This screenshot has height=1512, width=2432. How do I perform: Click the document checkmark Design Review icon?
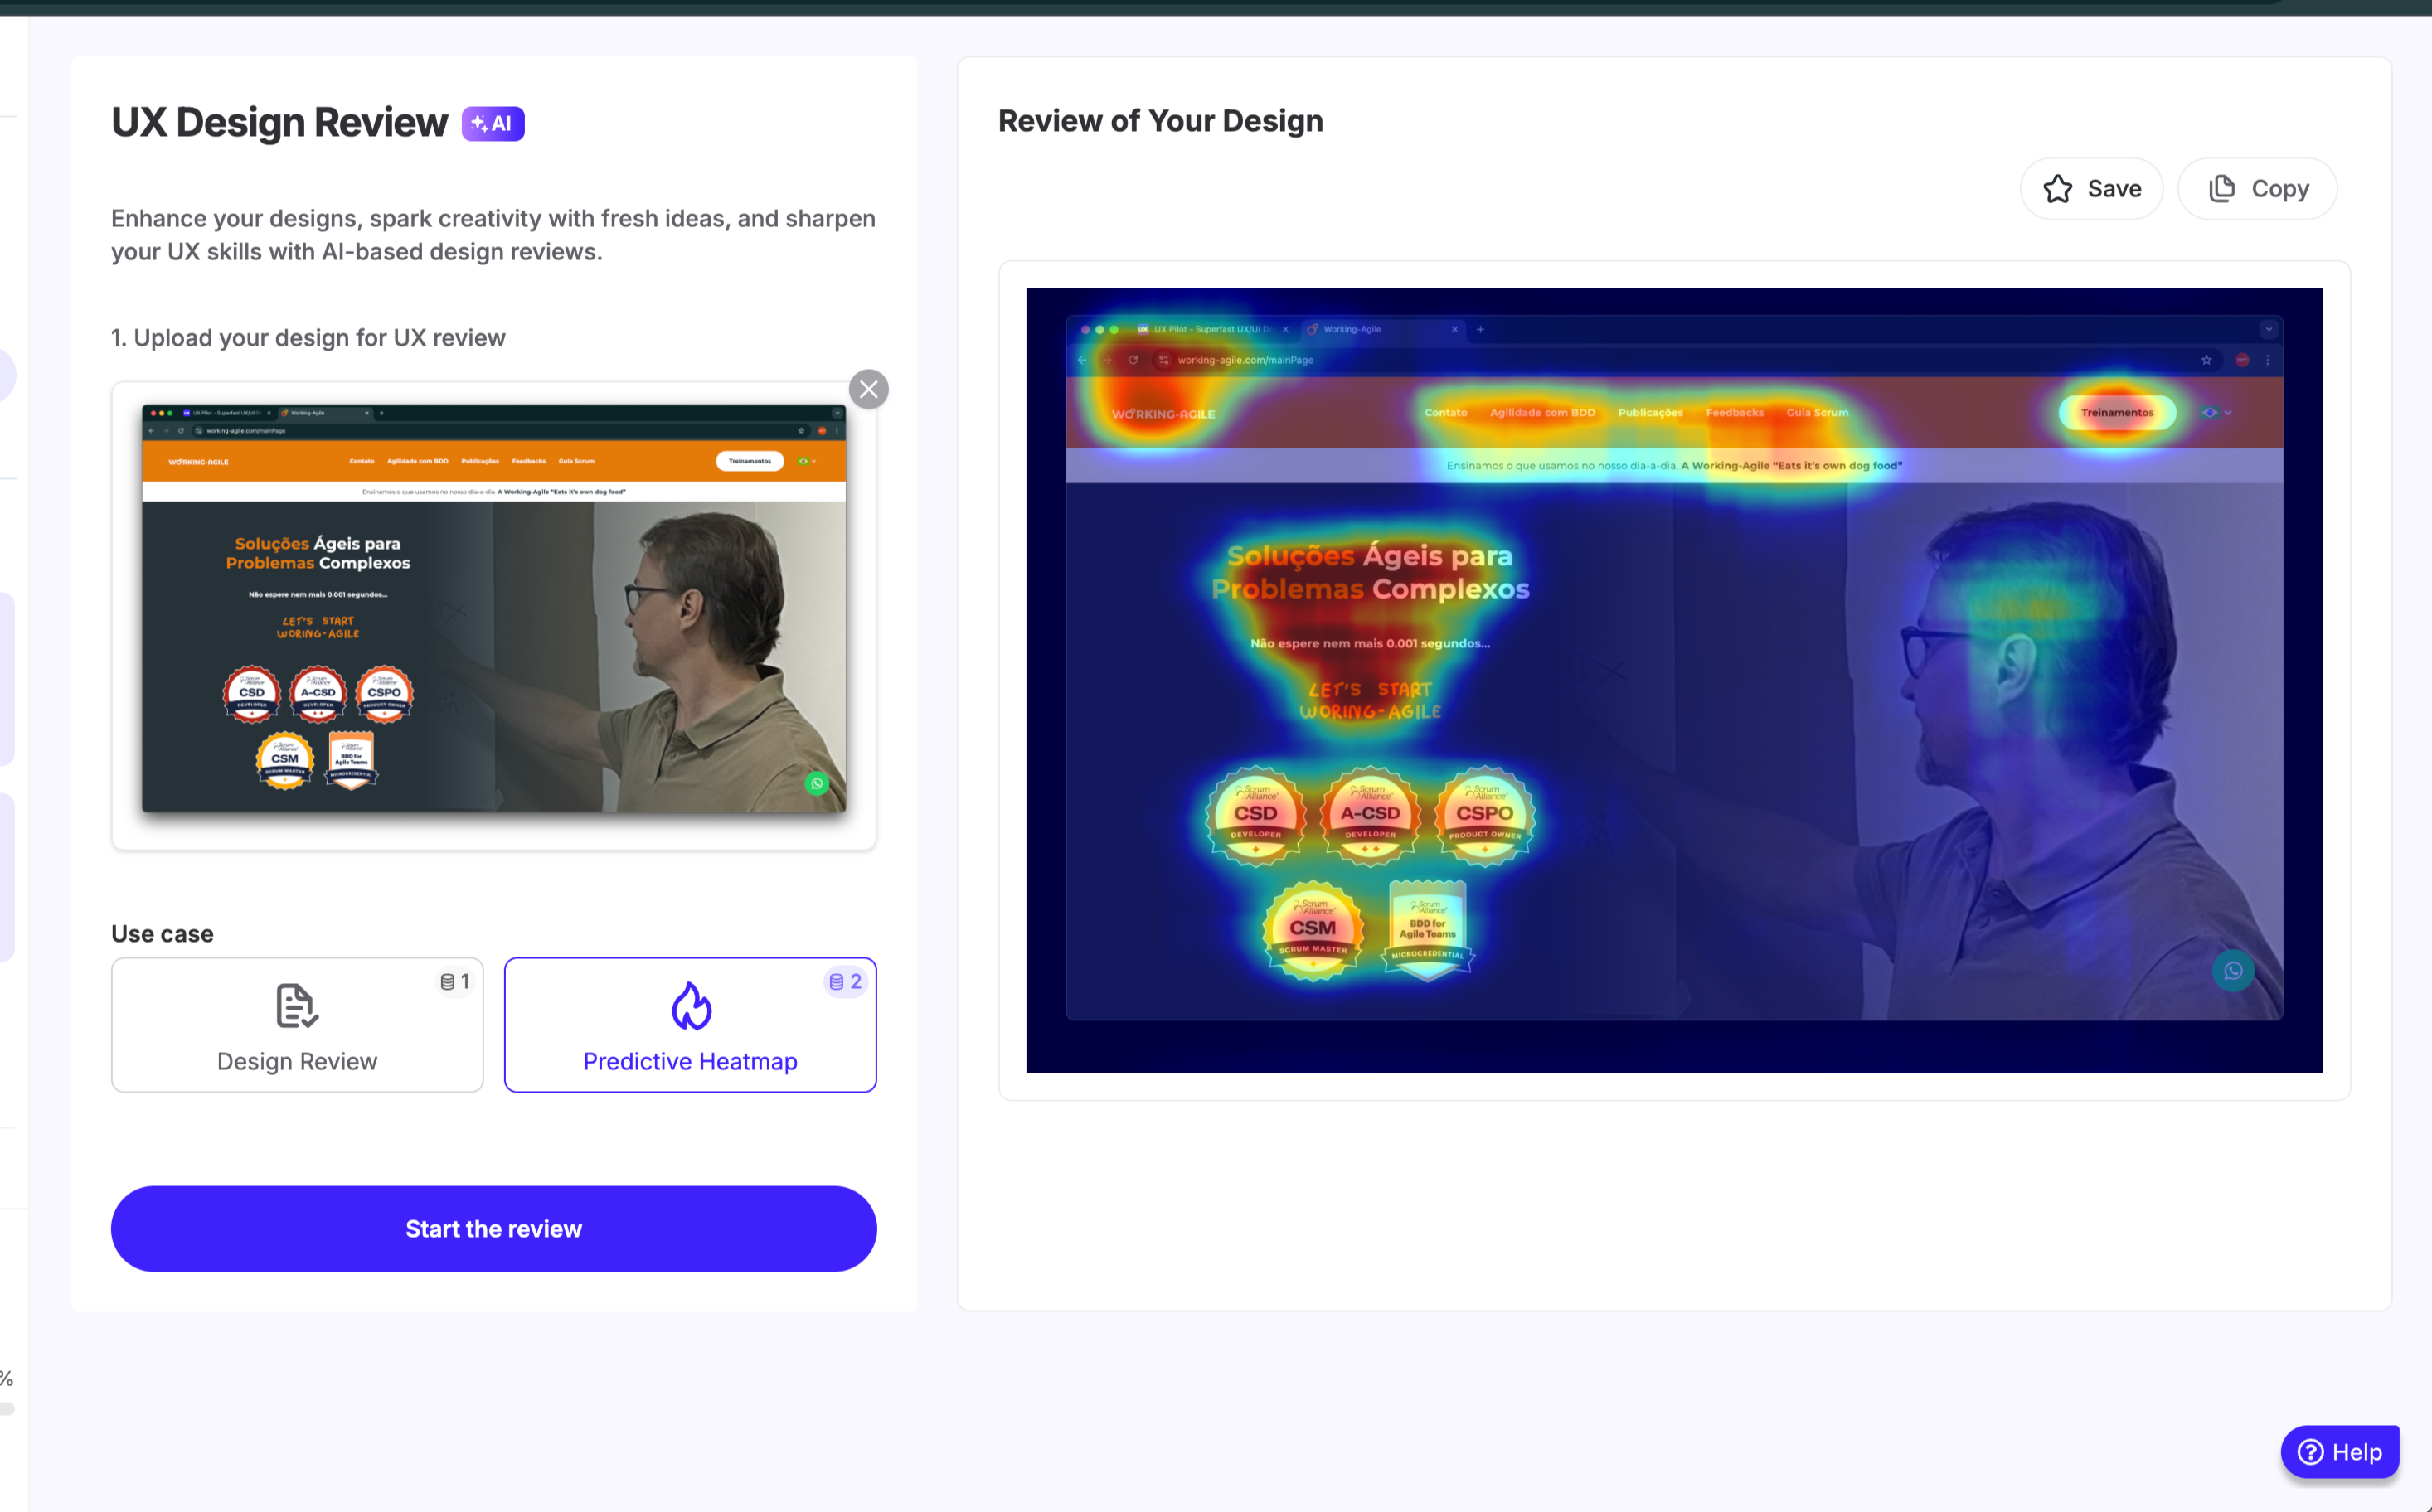[x=296, y=1005]
